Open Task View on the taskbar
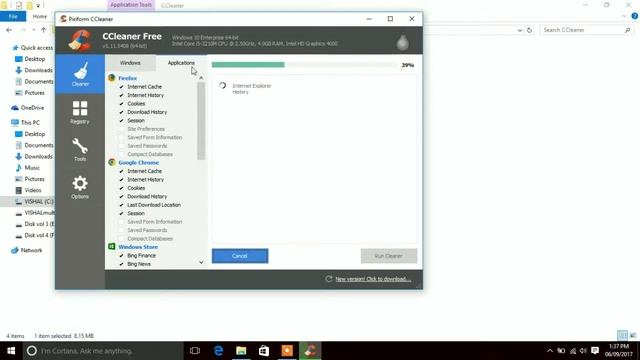The image size is (640, 360). (x=195, y=351)
